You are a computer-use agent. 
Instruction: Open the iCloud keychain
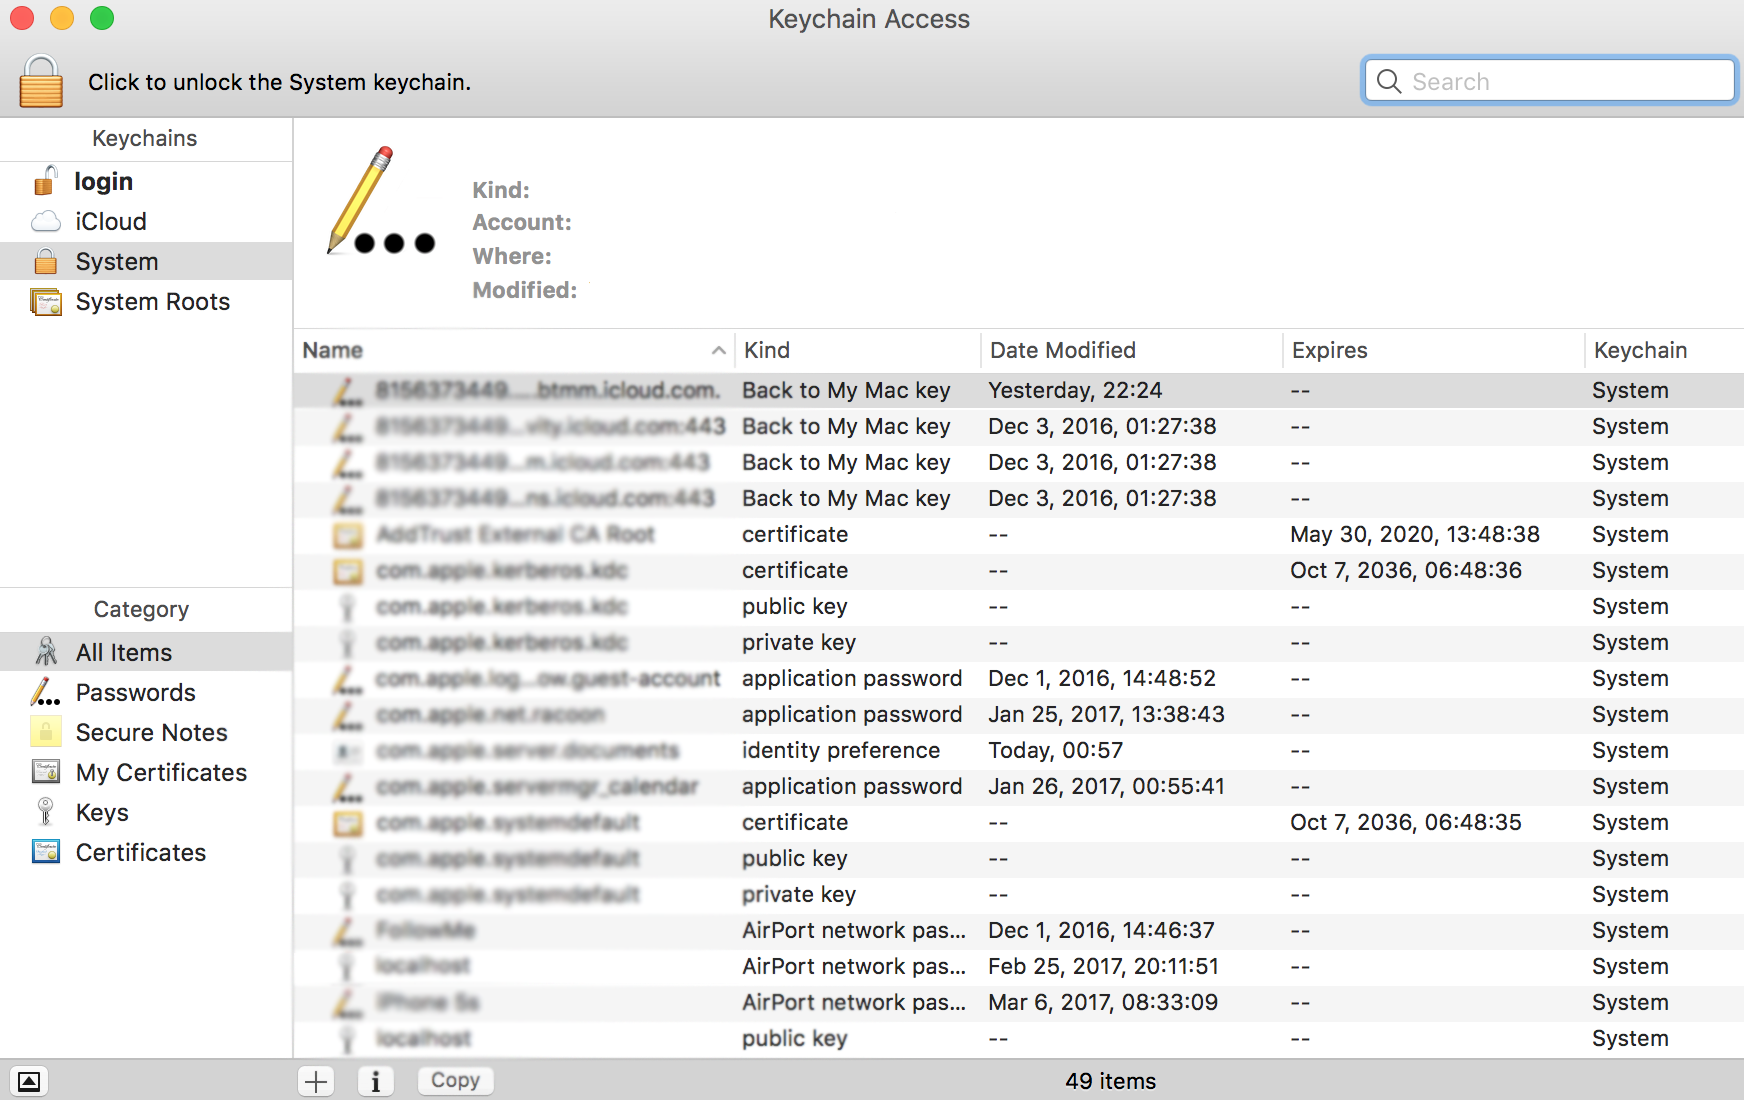coord(110,221)
